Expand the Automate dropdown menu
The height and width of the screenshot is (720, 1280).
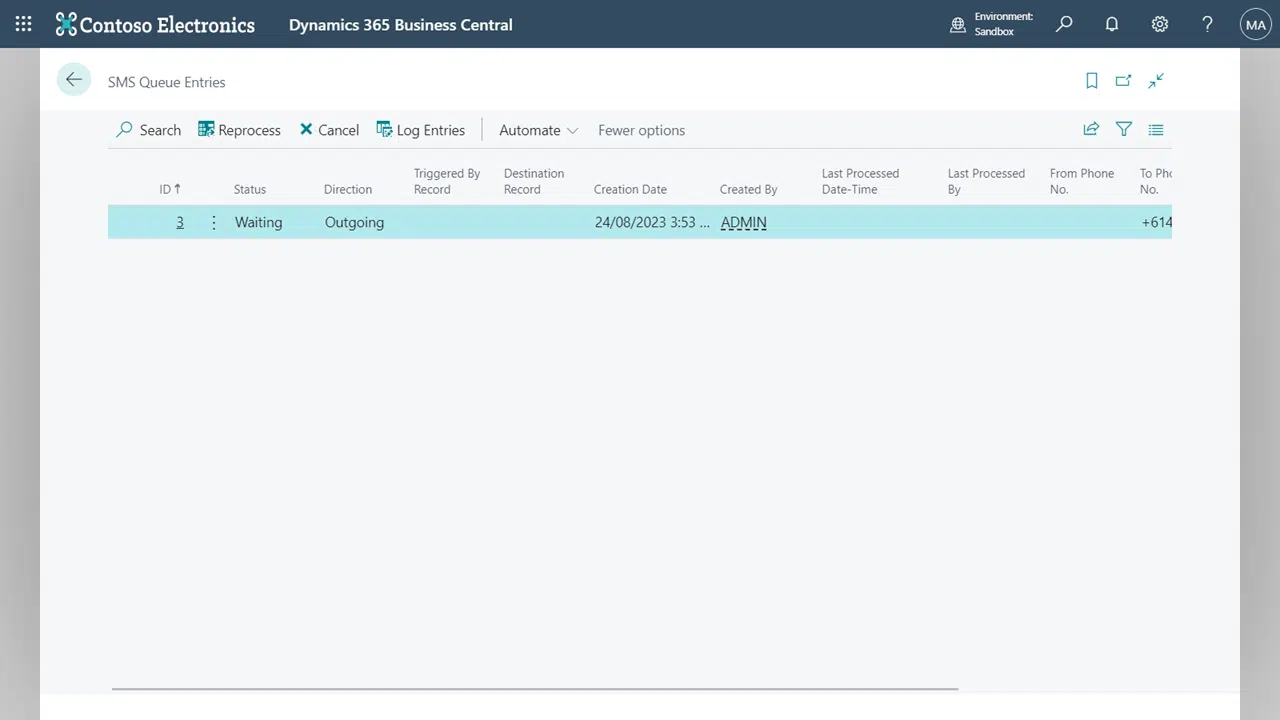[538, 130]
